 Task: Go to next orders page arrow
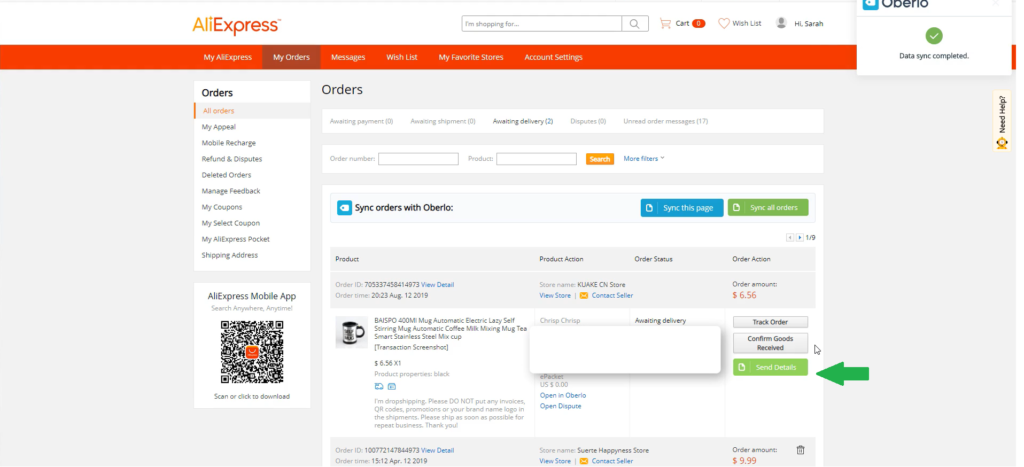pyautogui.click(x=799, y=238)
